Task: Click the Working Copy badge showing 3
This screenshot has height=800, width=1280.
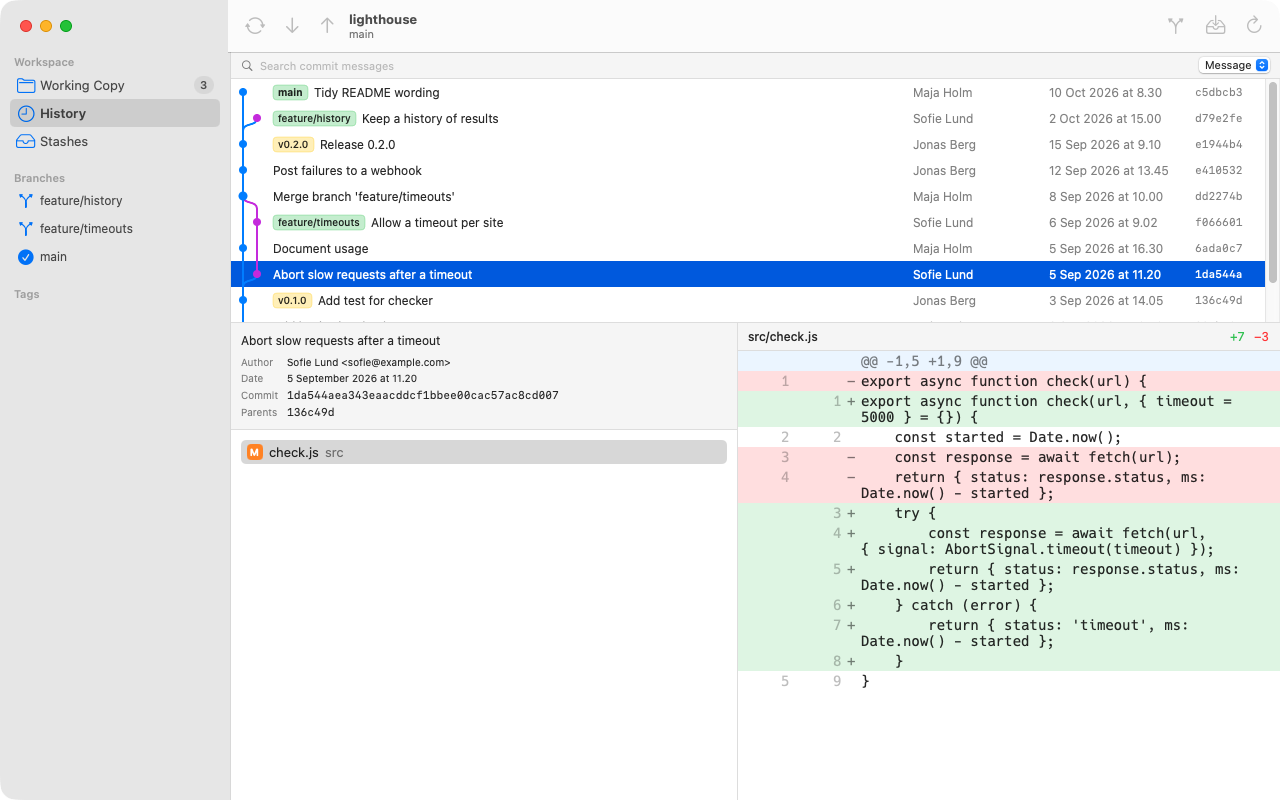Action: [x=203, y=85]
